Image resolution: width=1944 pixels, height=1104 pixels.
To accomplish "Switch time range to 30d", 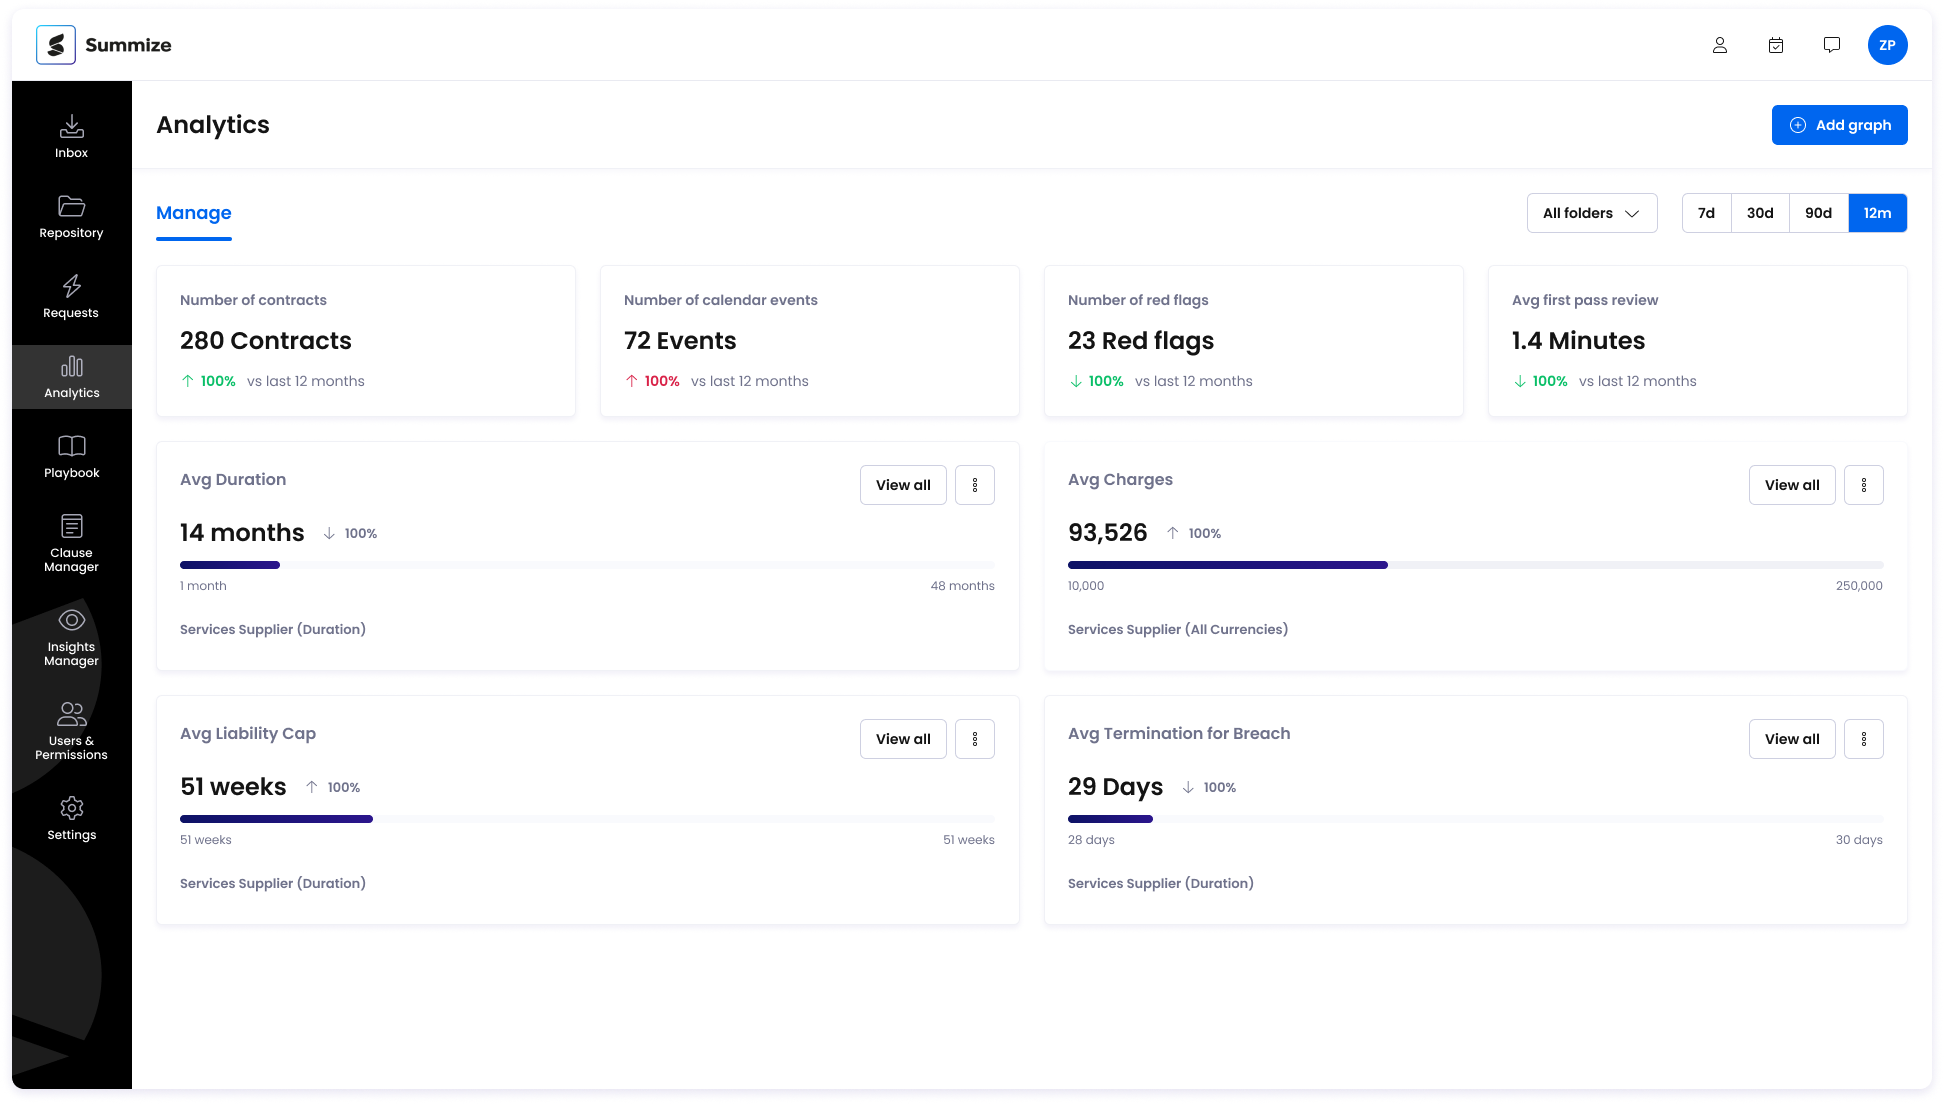I will tap(1760, 213).
